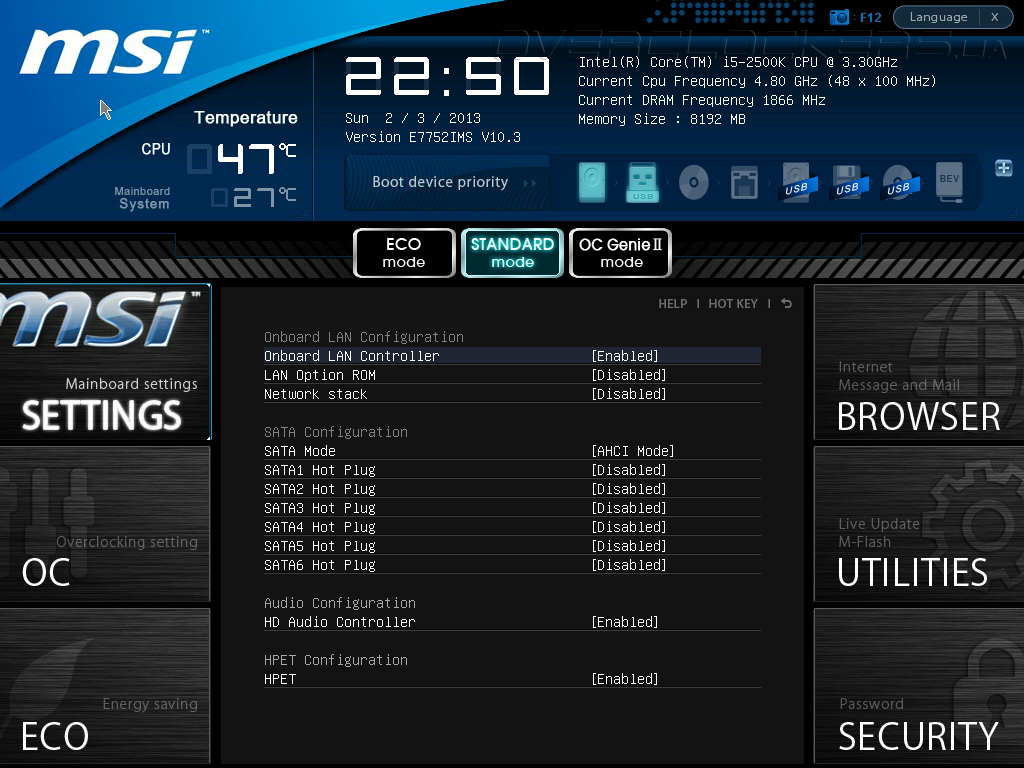The image size is (1024, 768).
Task: Click the Audio Configuration heading
Action: pyautogui.click(x=340, y=603)
